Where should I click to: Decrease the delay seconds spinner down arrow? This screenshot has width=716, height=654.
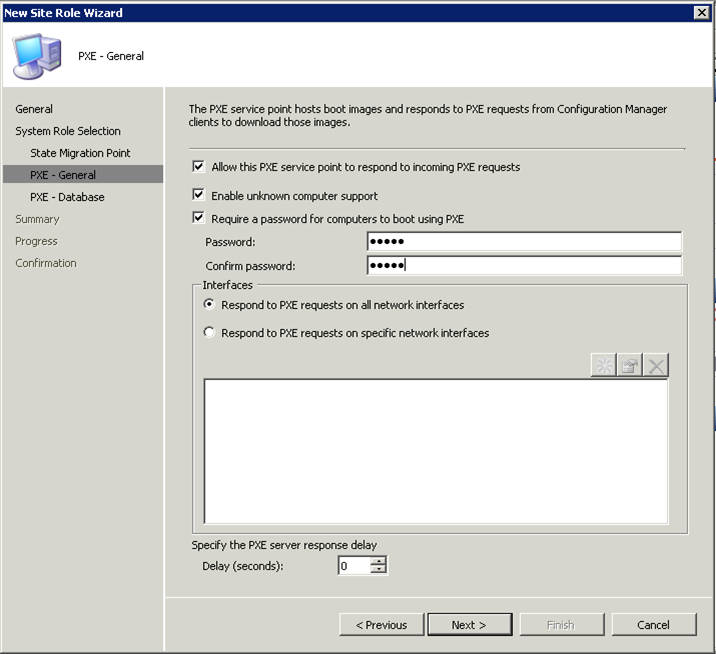pyautogui.click(x=379, y=570)
